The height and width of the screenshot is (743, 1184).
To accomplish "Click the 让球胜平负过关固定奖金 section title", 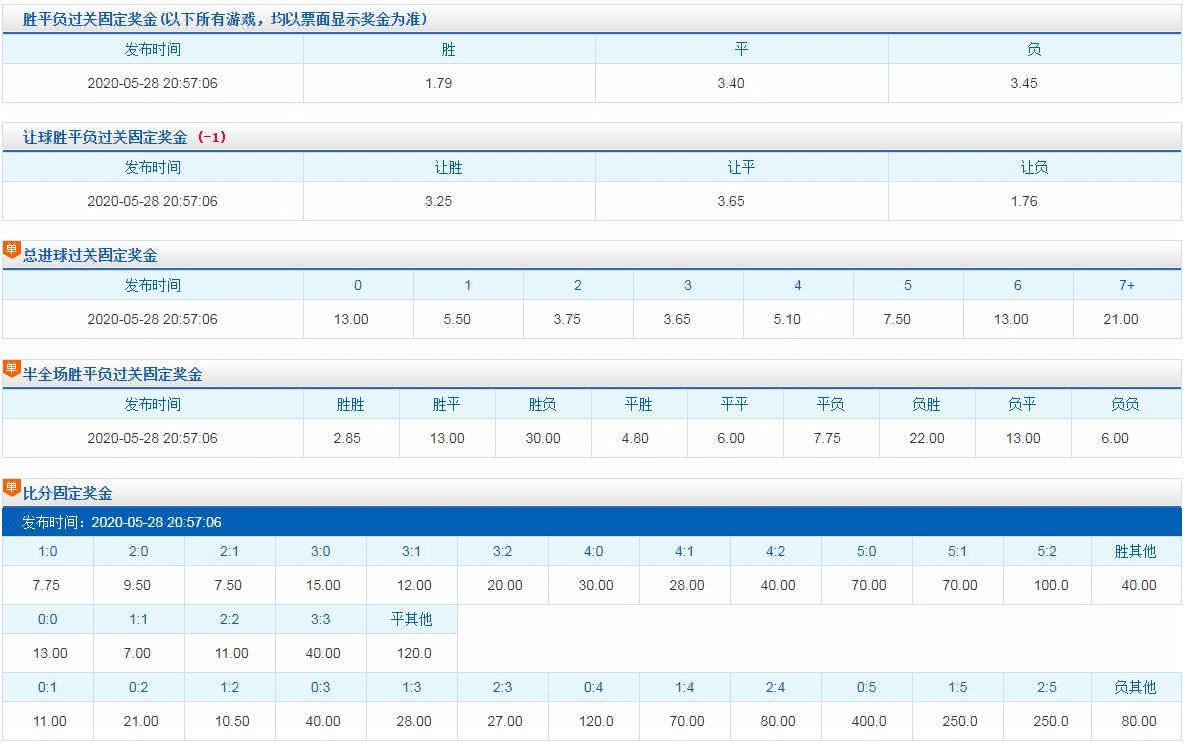I will [105, 137].
